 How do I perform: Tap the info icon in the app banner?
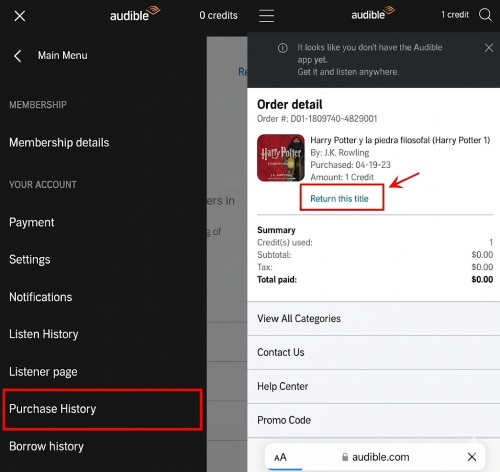coord(283,48)
